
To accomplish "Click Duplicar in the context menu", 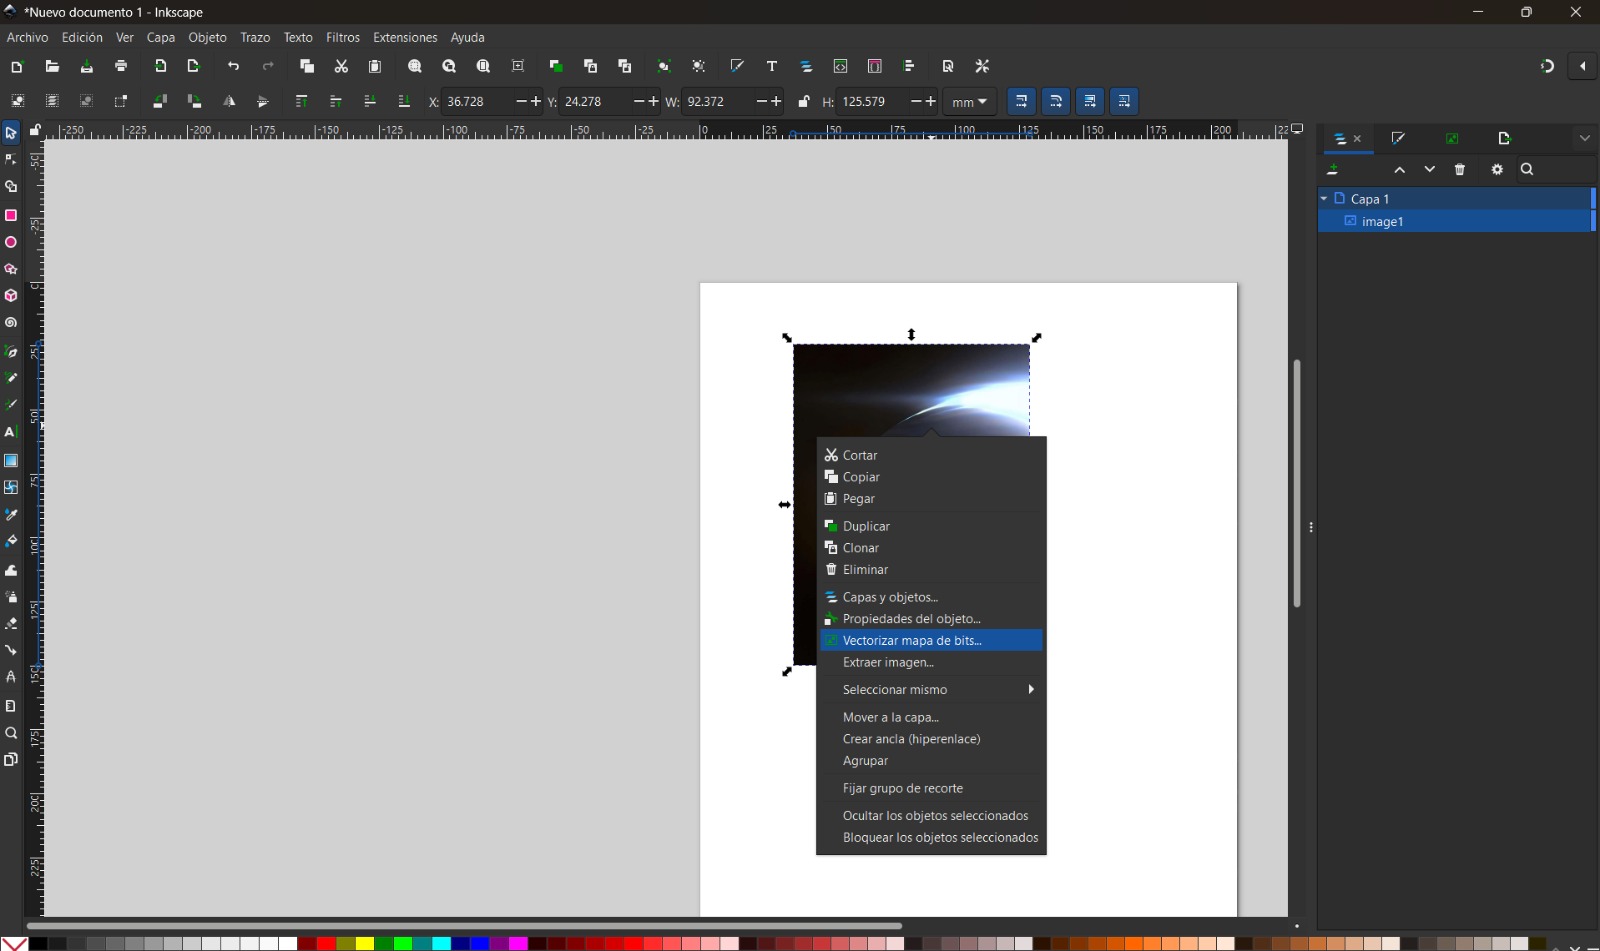I will tap(866, 525).
